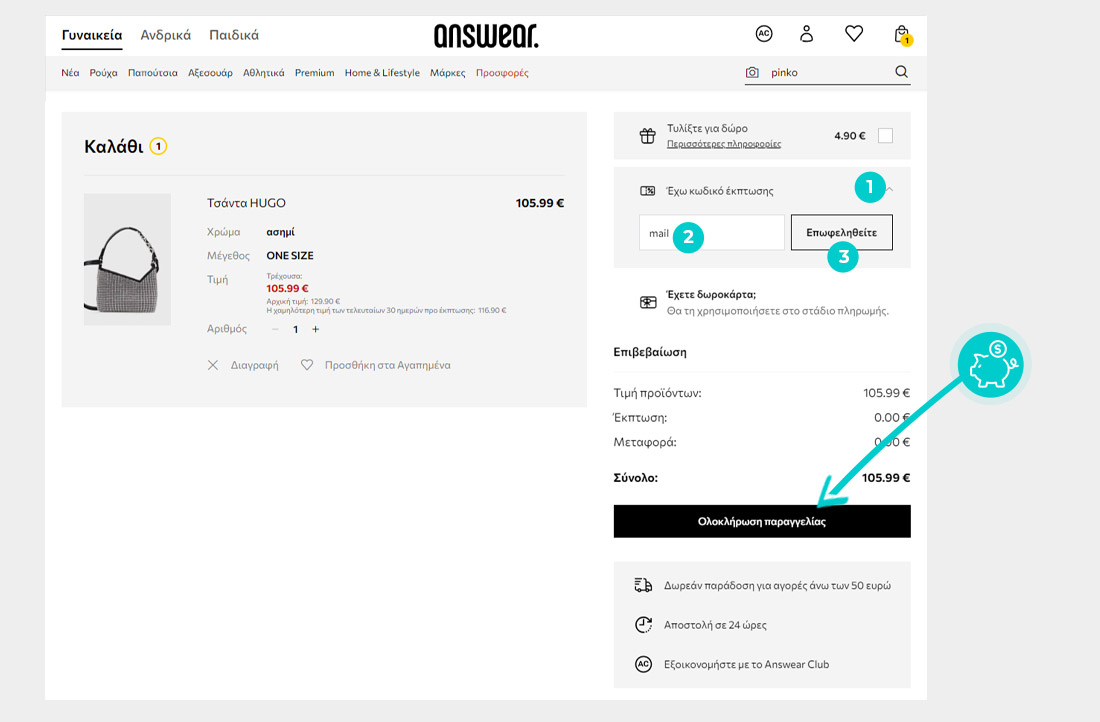
Task: Click the magnifier search icon
Action: pos(901,72)
